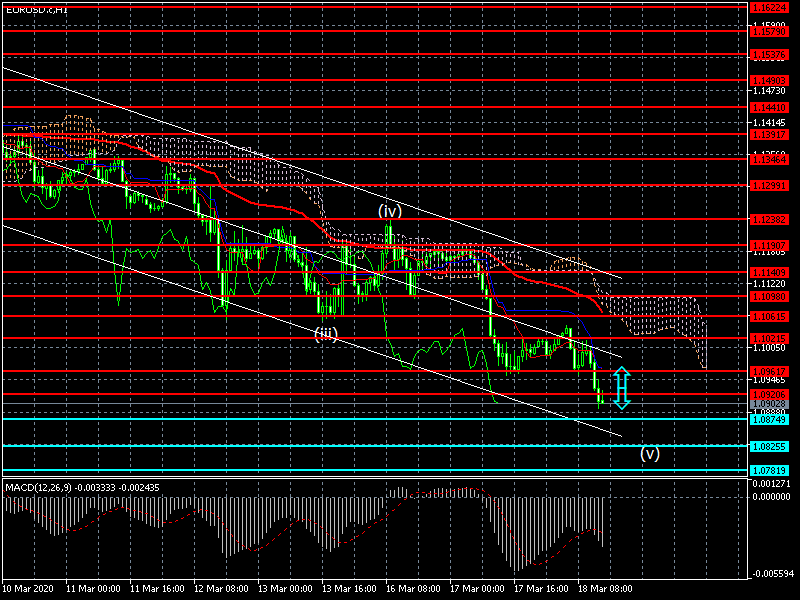Image resolution: width=800 pixels, height=600 pixels.
Task: Select the (iii) Elliott wave label
Action: tap(326, 334)
